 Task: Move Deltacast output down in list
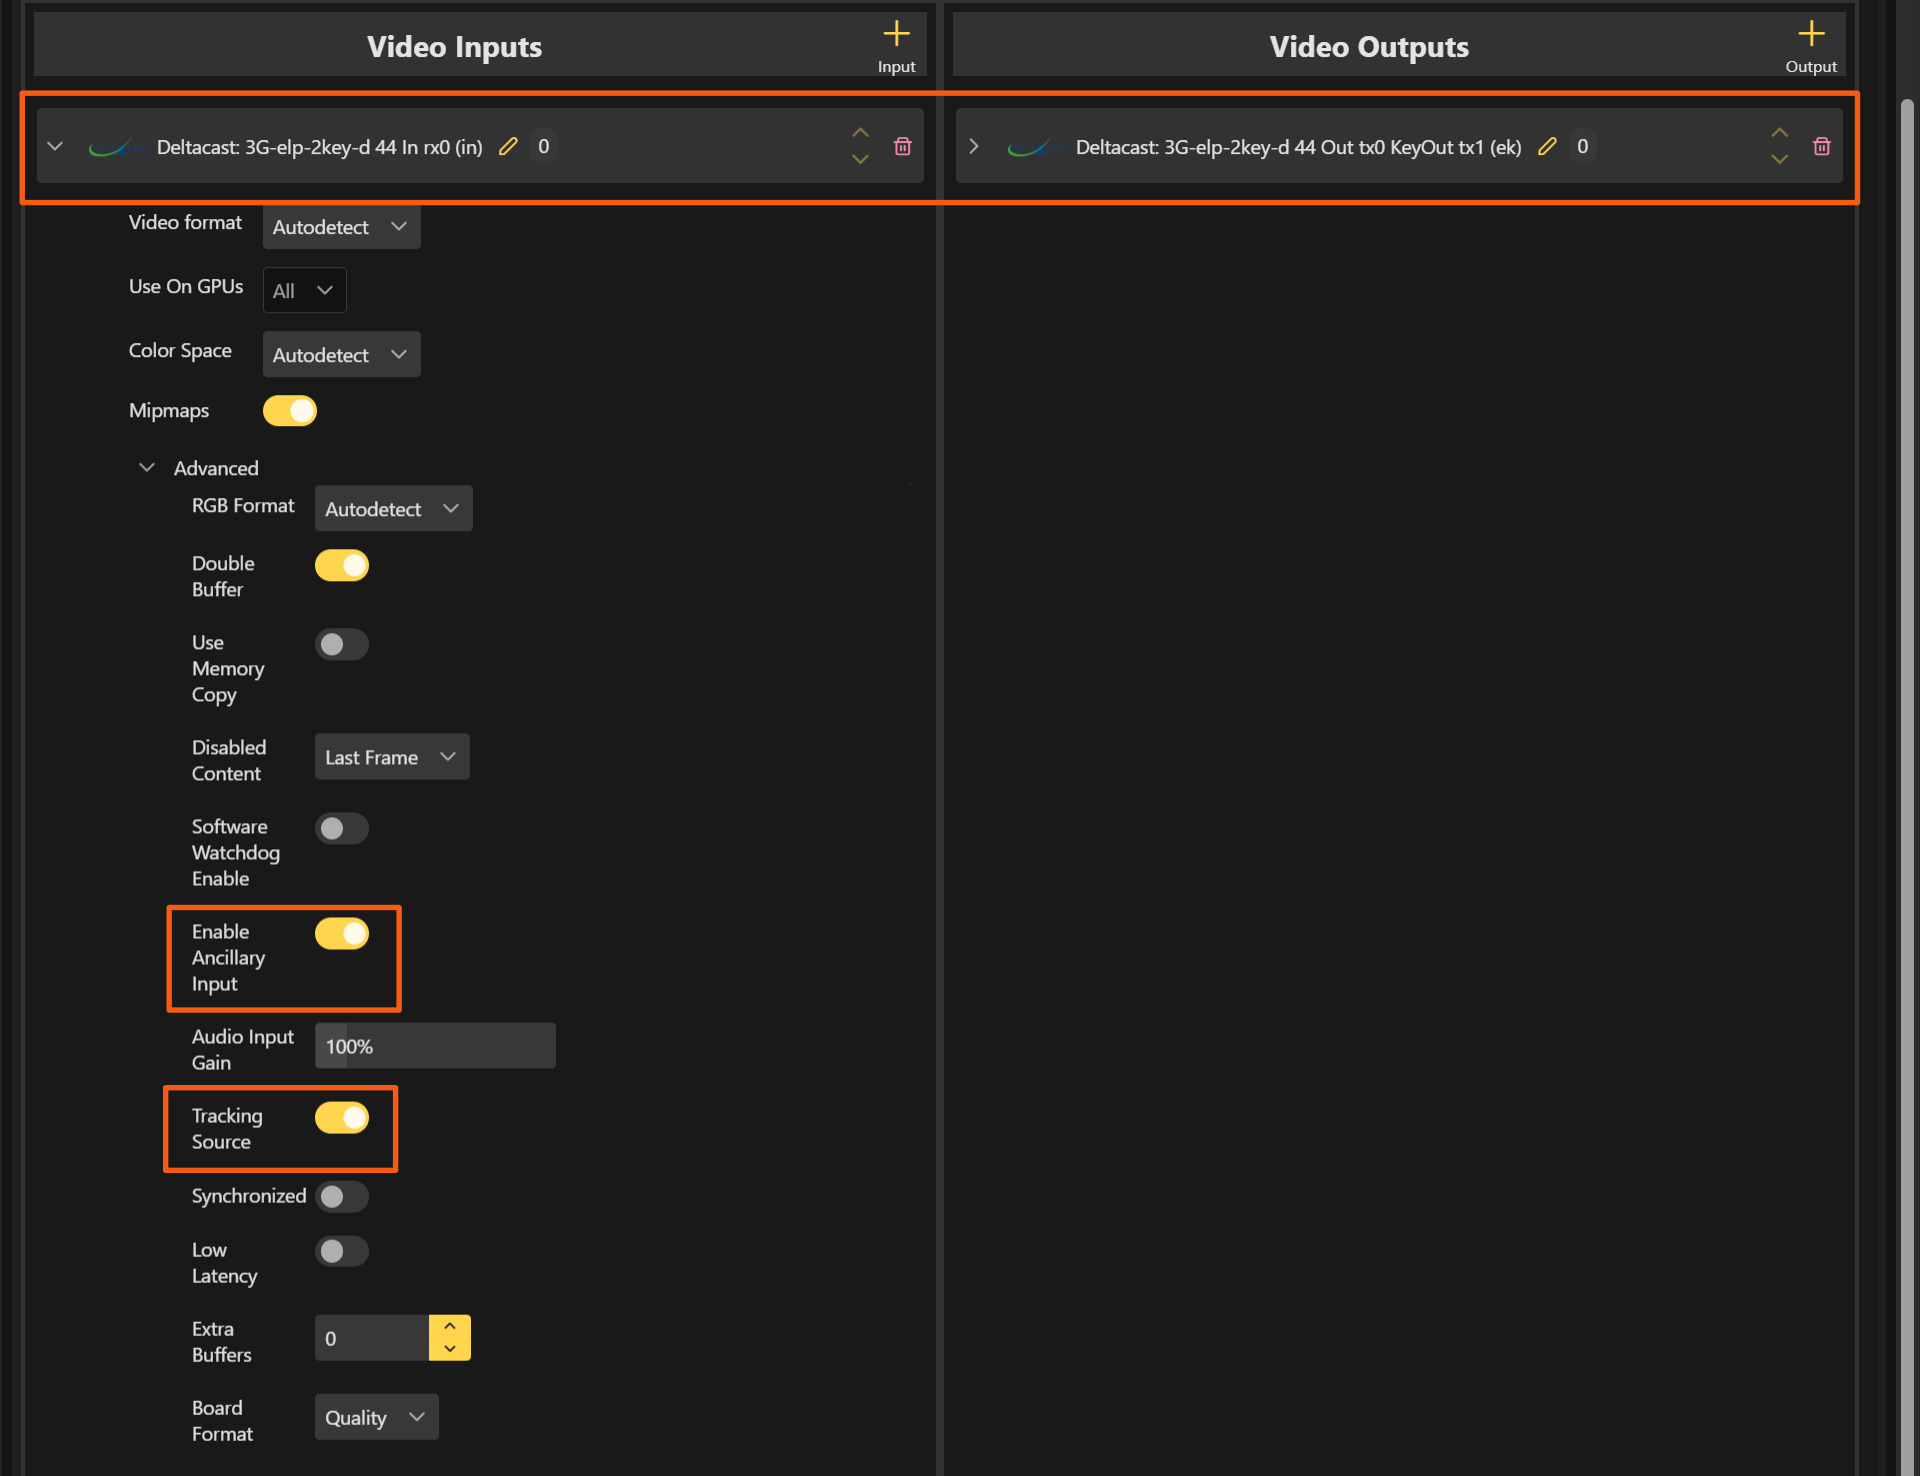1779,160
